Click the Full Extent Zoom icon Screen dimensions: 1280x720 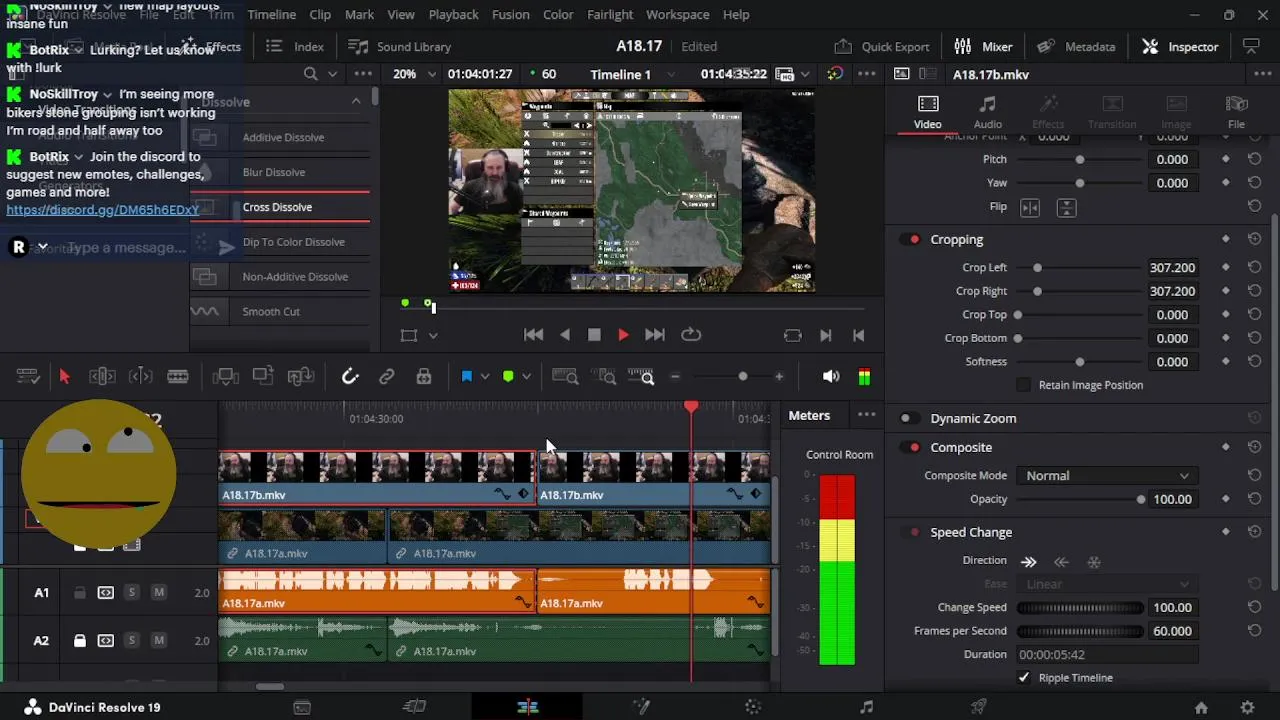point(565,376)
